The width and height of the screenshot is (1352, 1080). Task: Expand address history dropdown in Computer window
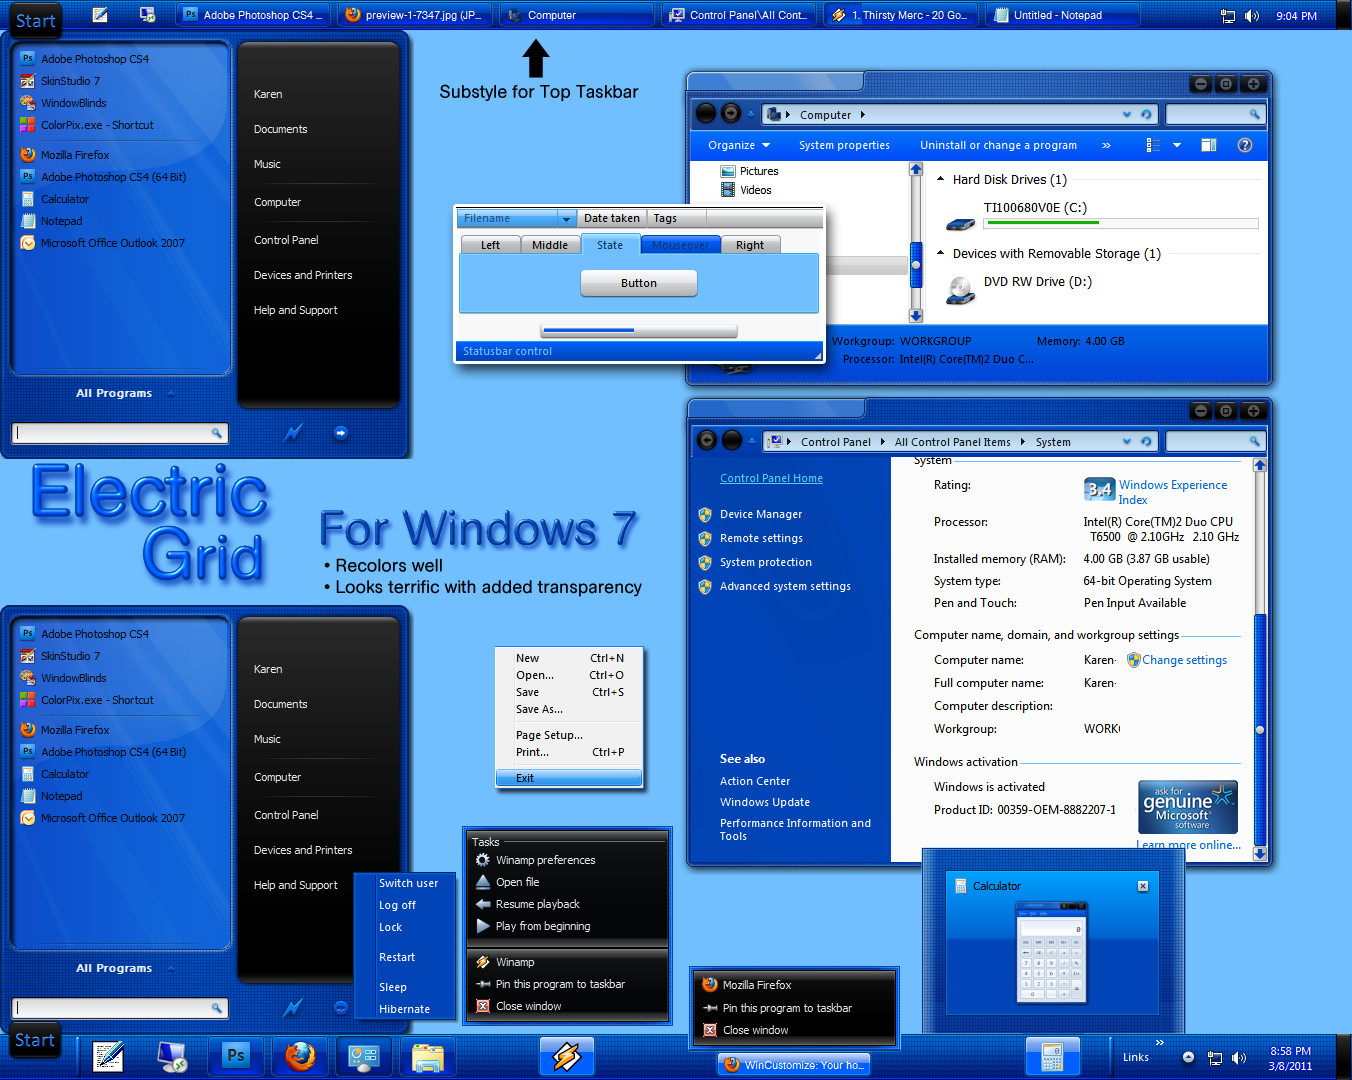[x=1127, y=115]
